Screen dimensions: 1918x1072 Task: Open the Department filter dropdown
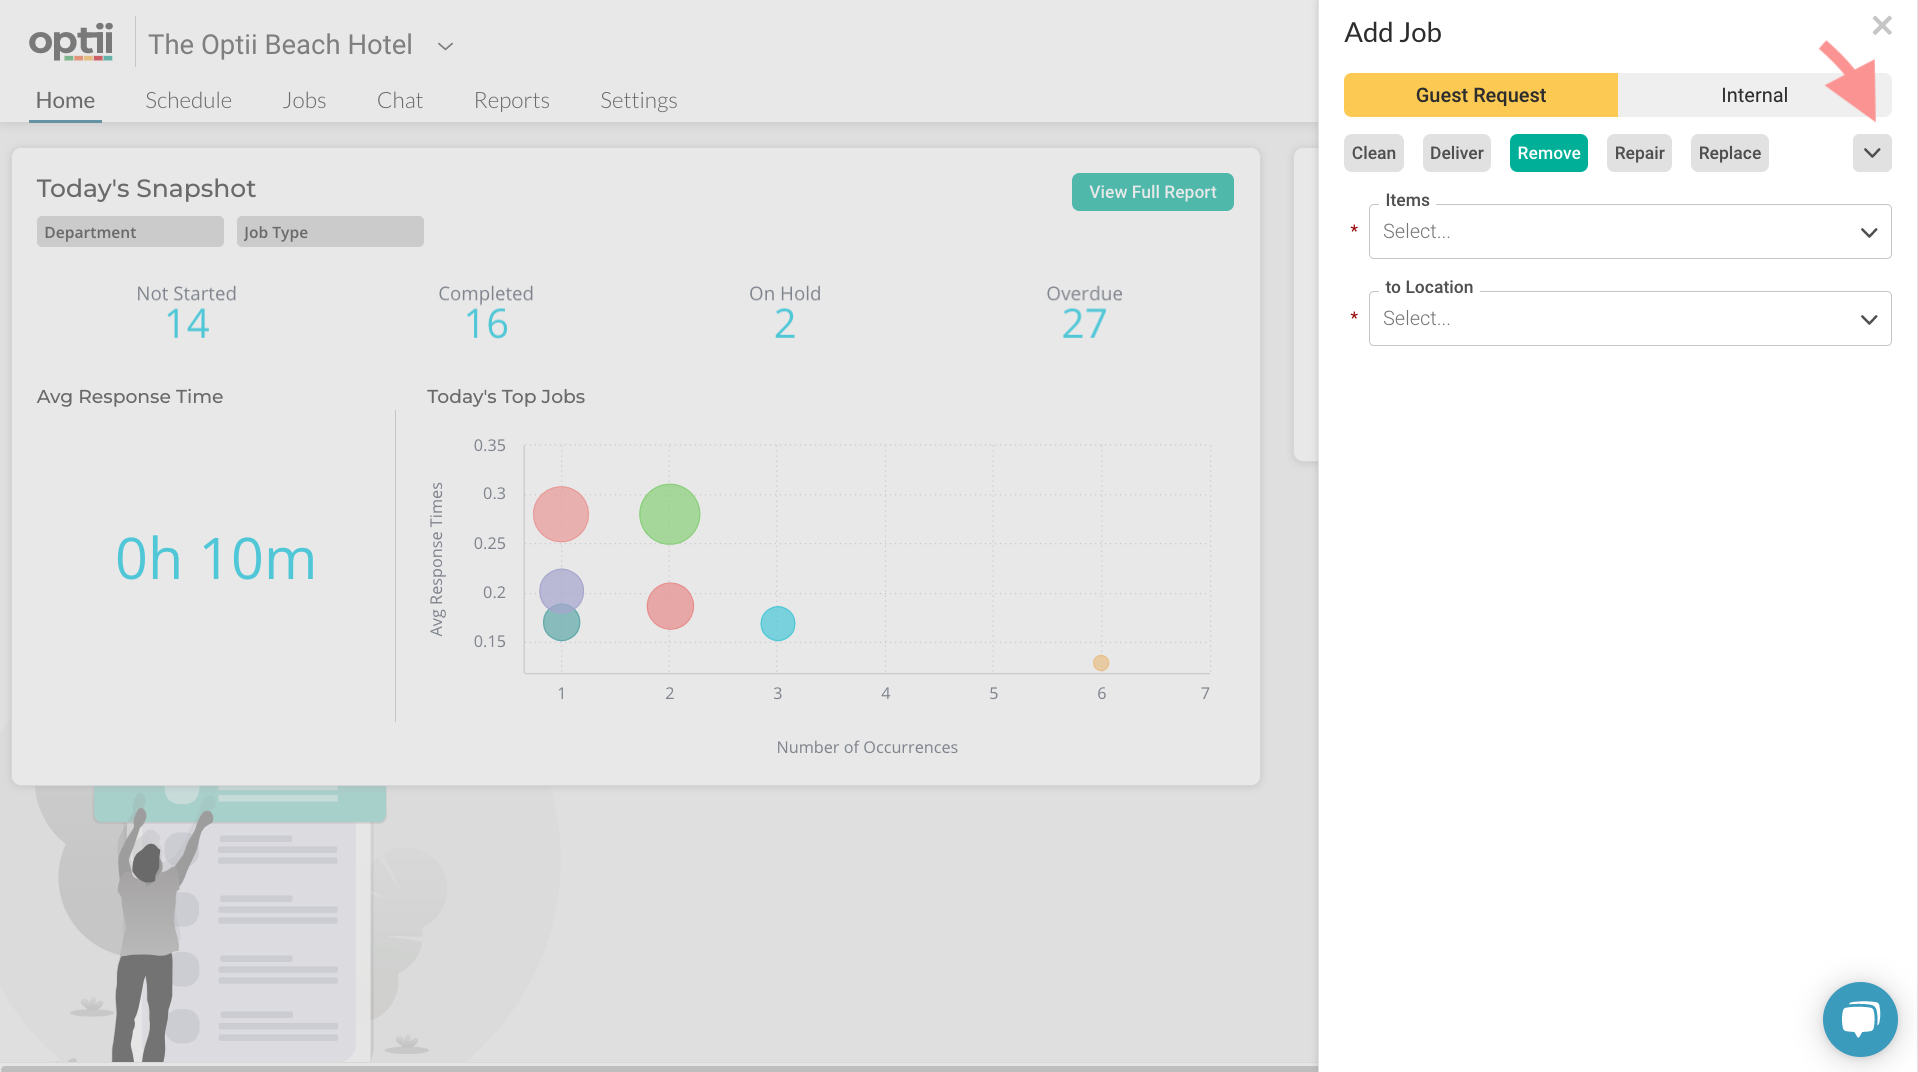point(130,232)
